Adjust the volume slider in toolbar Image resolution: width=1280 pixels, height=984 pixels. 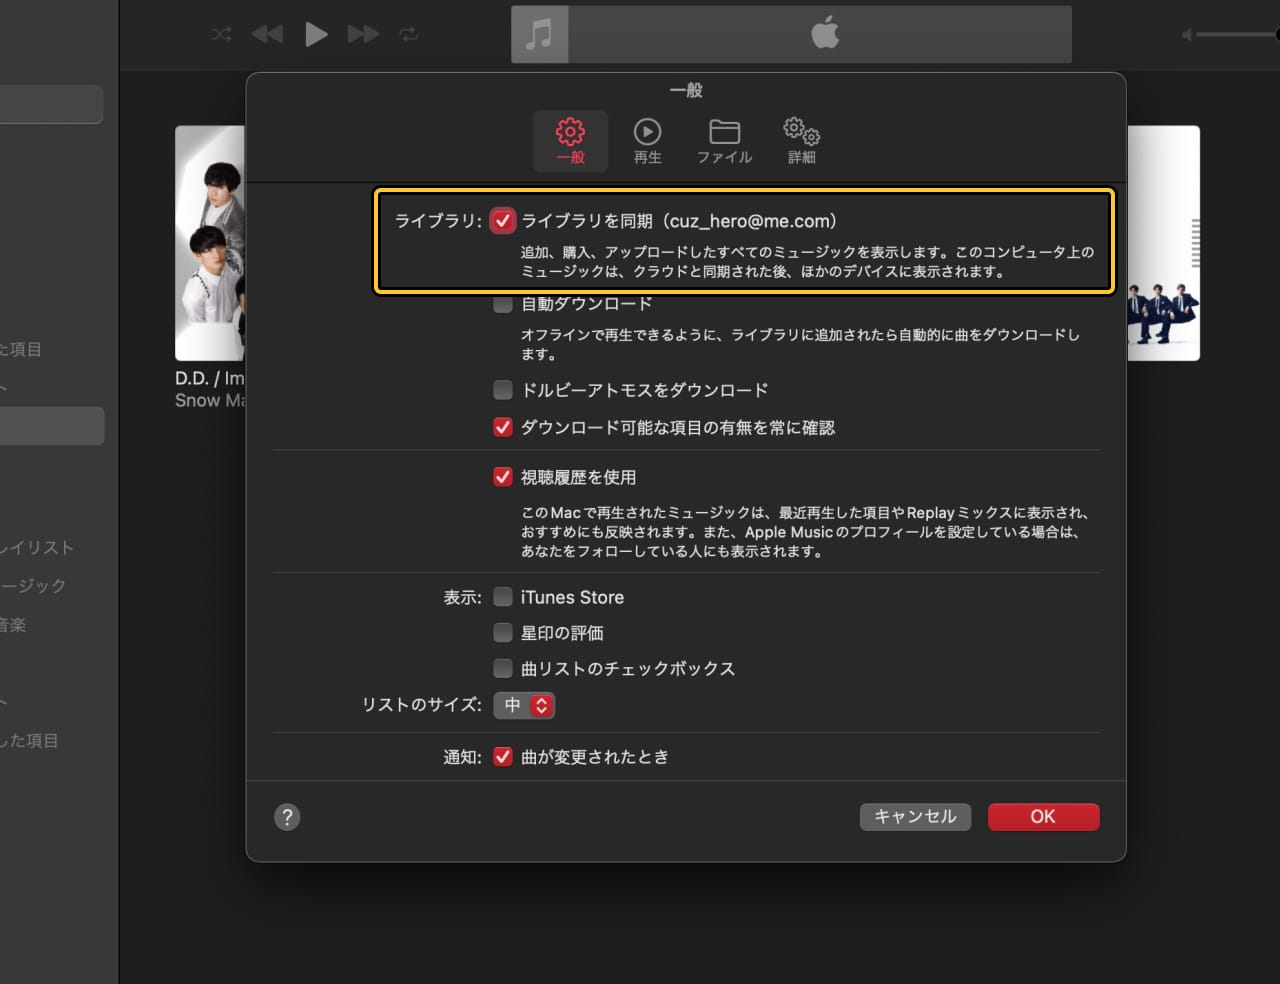coord(1238,35)
